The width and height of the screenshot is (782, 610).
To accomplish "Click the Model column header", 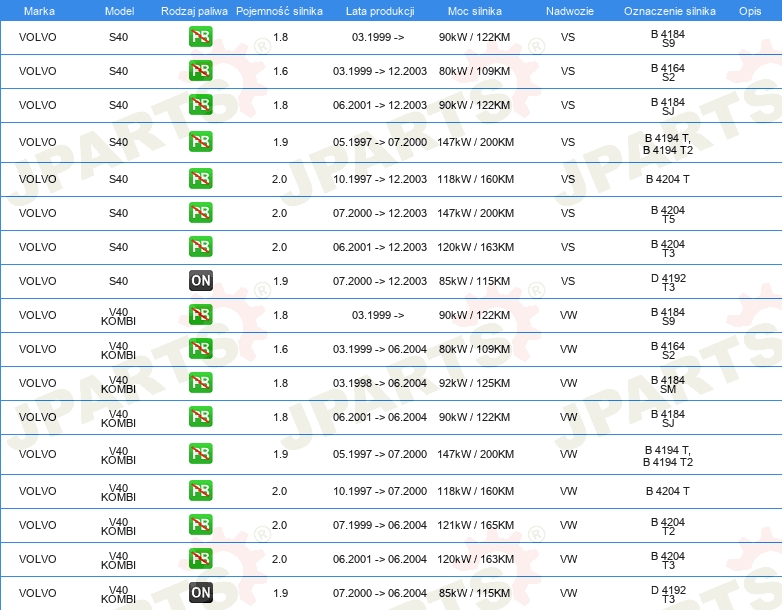I will pyautogui.click(x=119, y=11).
